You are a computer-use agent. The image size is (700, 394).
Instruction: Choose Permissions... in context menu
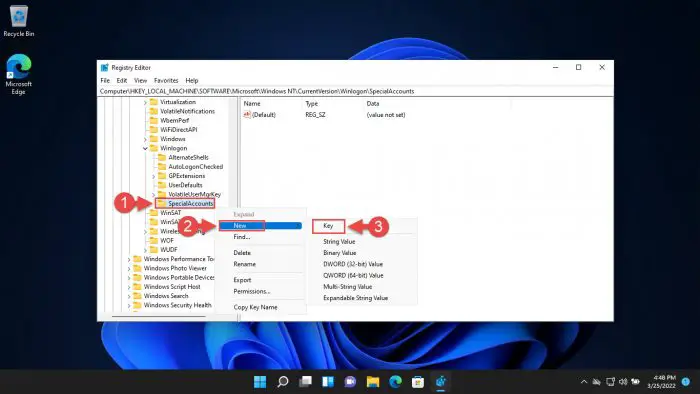pyautogui.click(x=251, y=291)
